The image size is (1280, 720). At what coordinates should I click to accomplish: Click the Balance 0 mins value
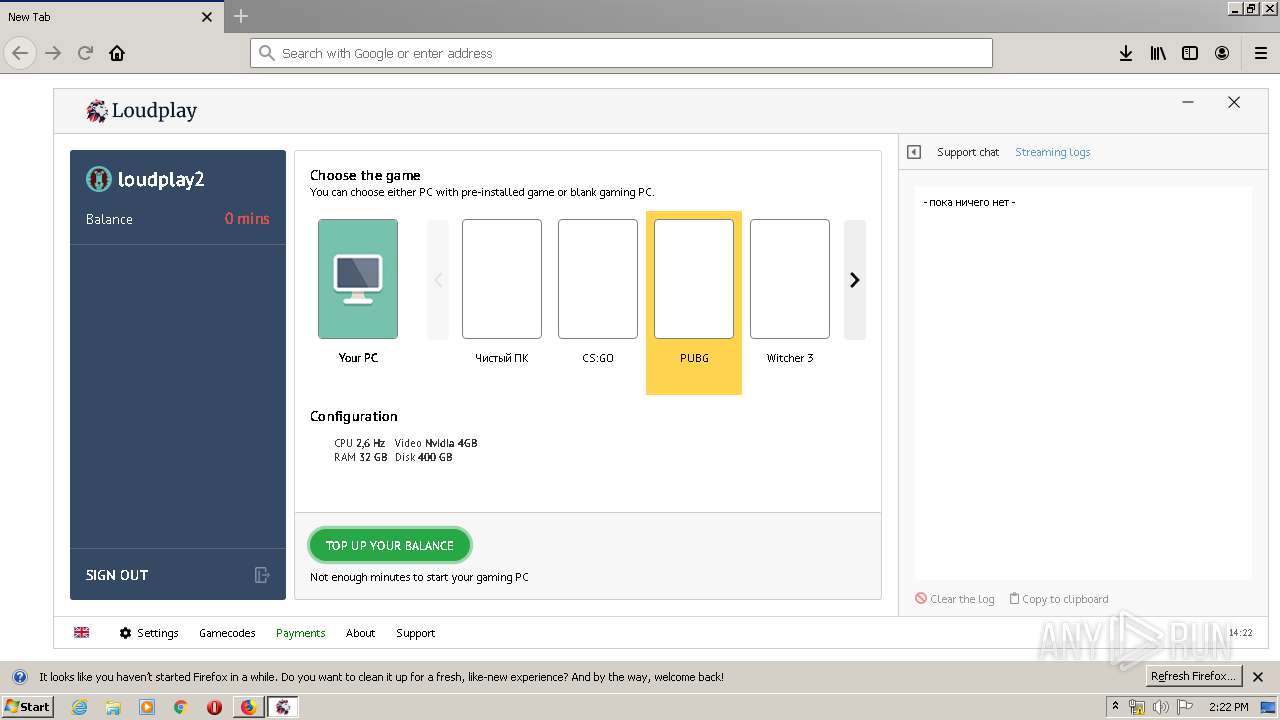pos(247,219)
